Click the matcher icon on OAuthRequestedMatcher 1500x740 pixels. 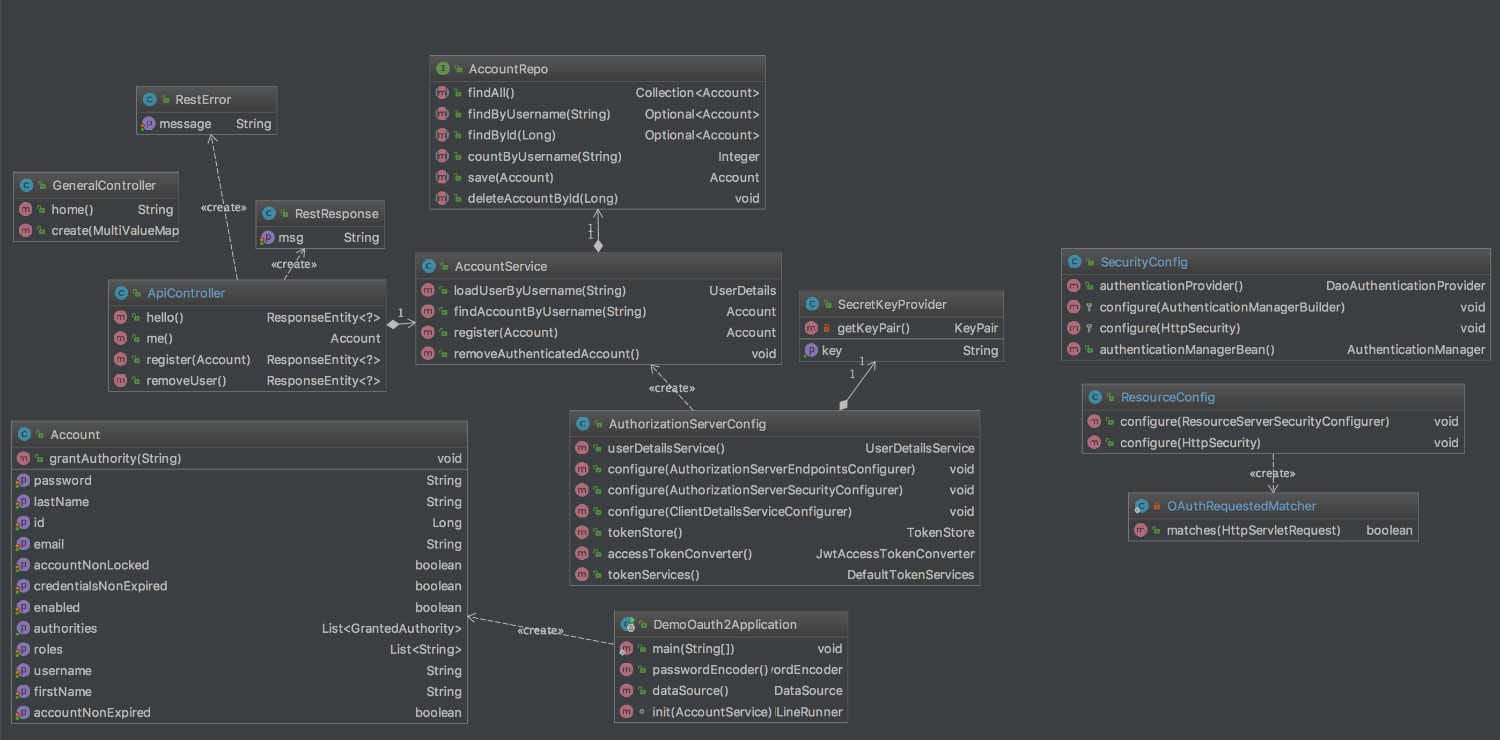tap(1141, 506)
